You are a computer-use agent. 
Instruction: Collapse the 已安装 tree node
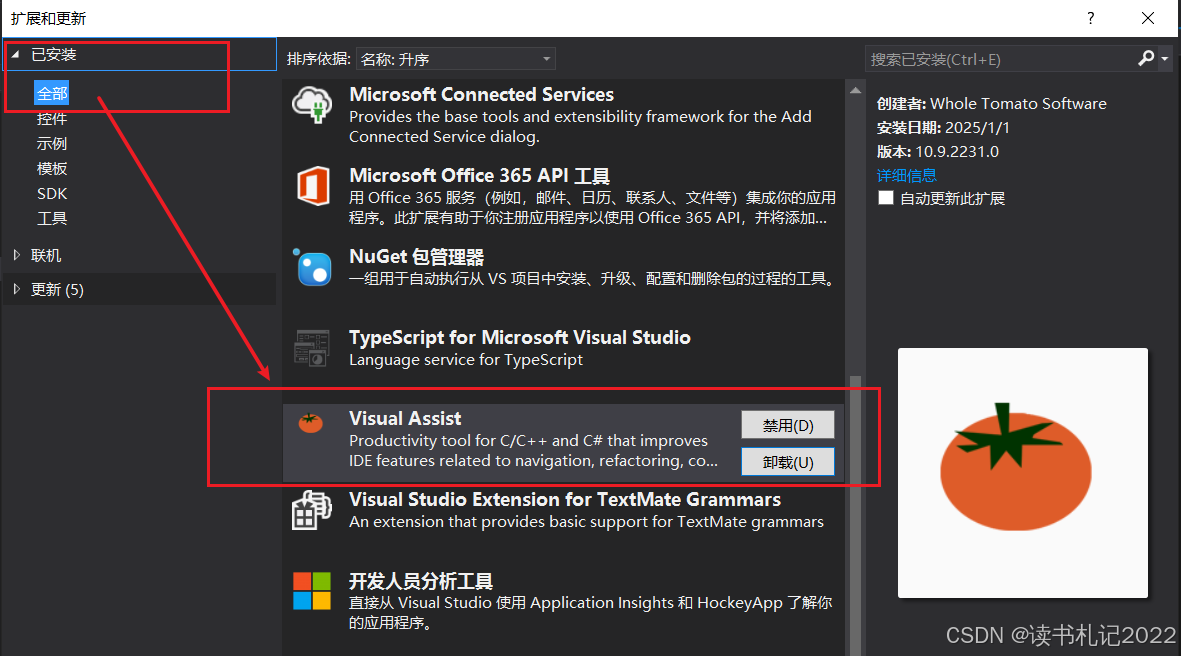tap(16, 55)
